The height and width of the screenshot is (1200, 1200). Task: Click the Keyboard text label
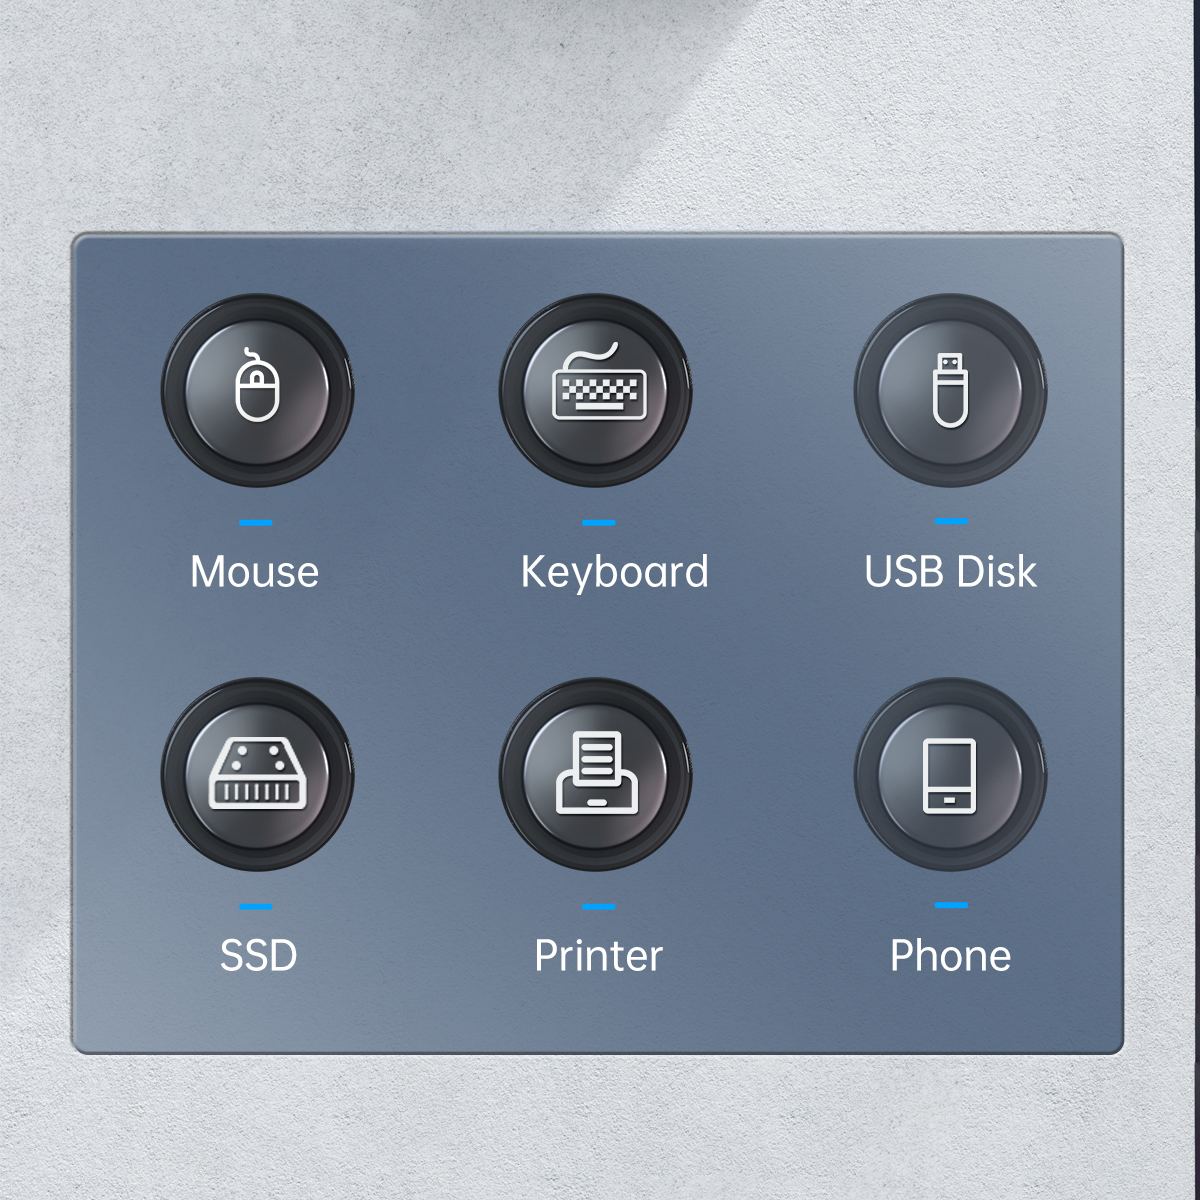[x=615, y=573]
